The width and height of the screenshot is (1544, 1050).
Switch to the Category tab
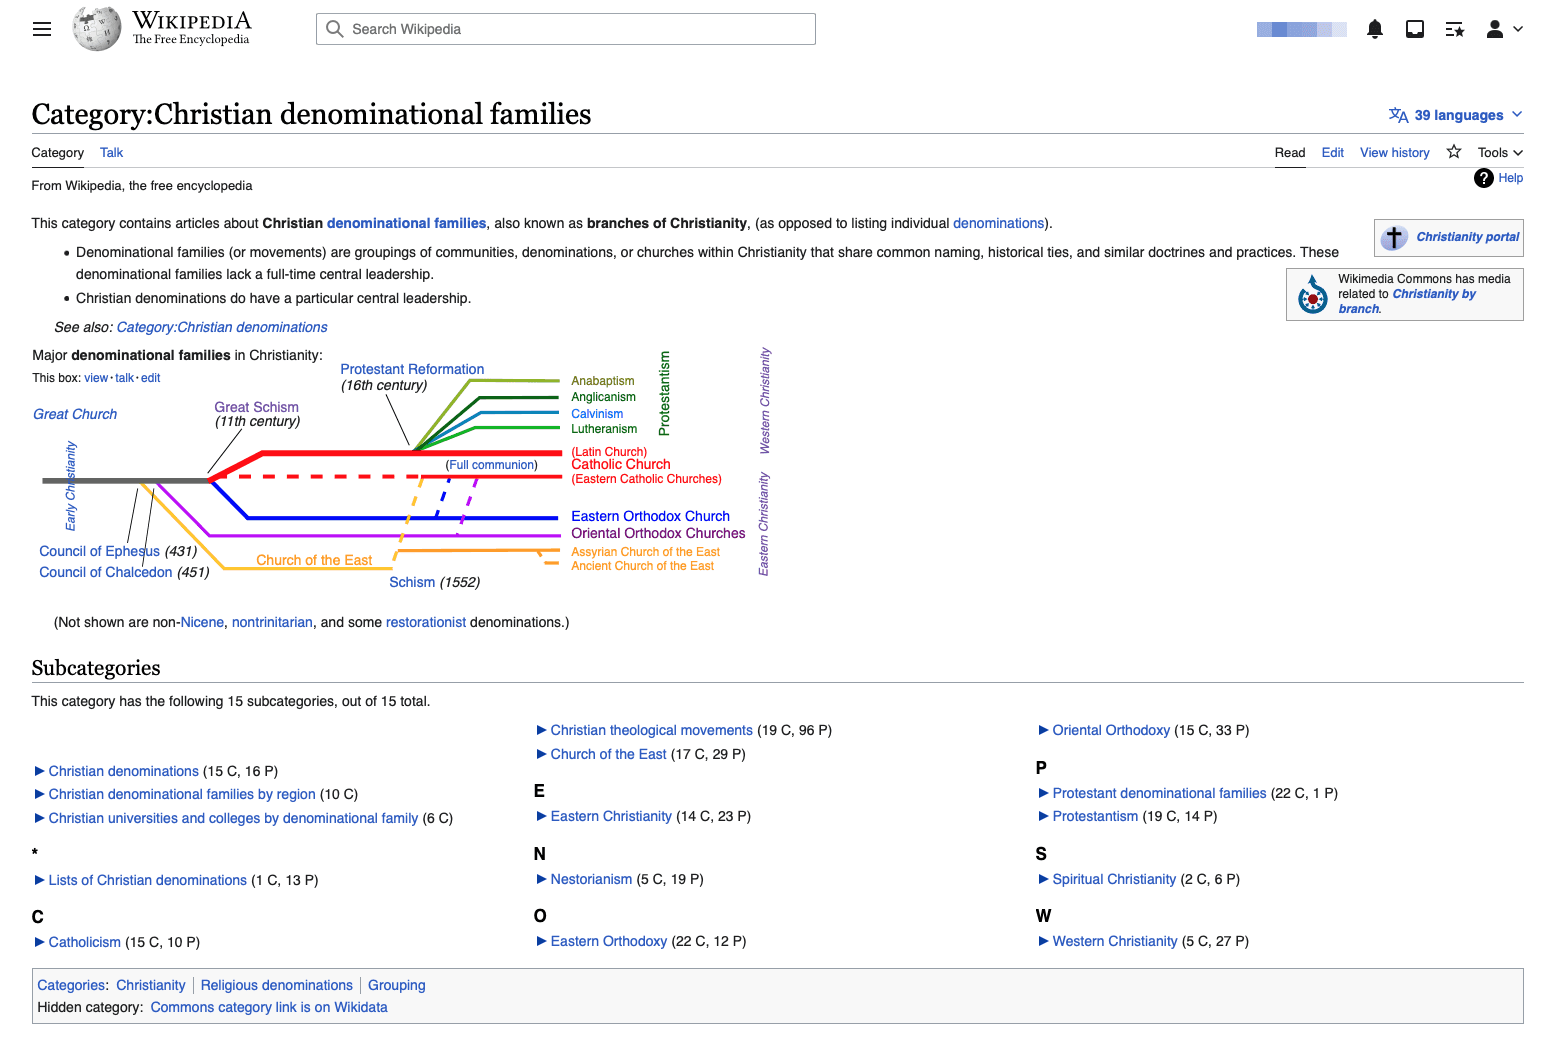coord(58,153)
